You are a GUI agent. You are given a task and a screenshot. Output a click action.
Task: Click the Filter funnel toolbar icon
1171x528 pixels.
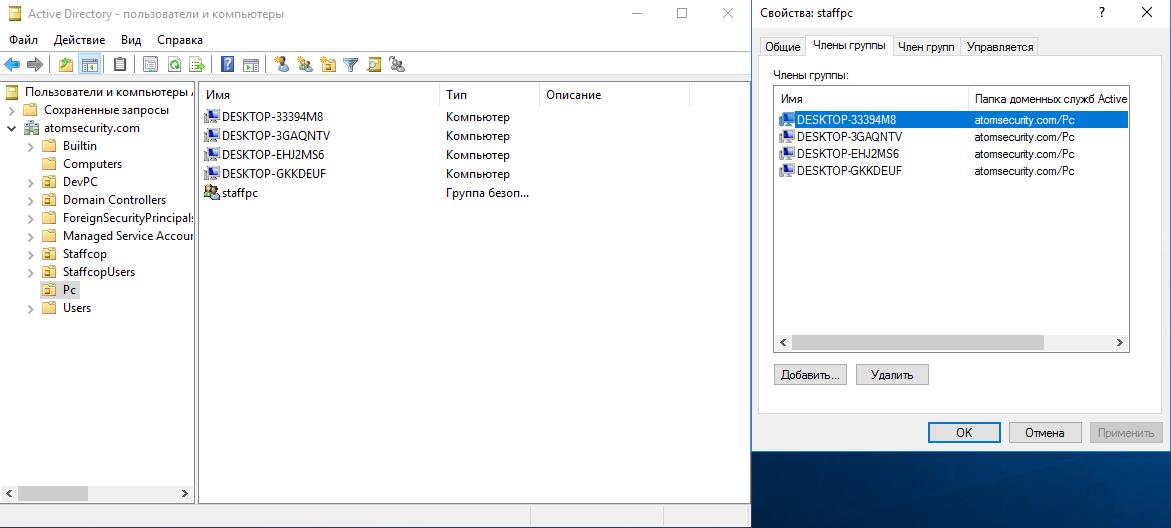[x=351, y=65]
